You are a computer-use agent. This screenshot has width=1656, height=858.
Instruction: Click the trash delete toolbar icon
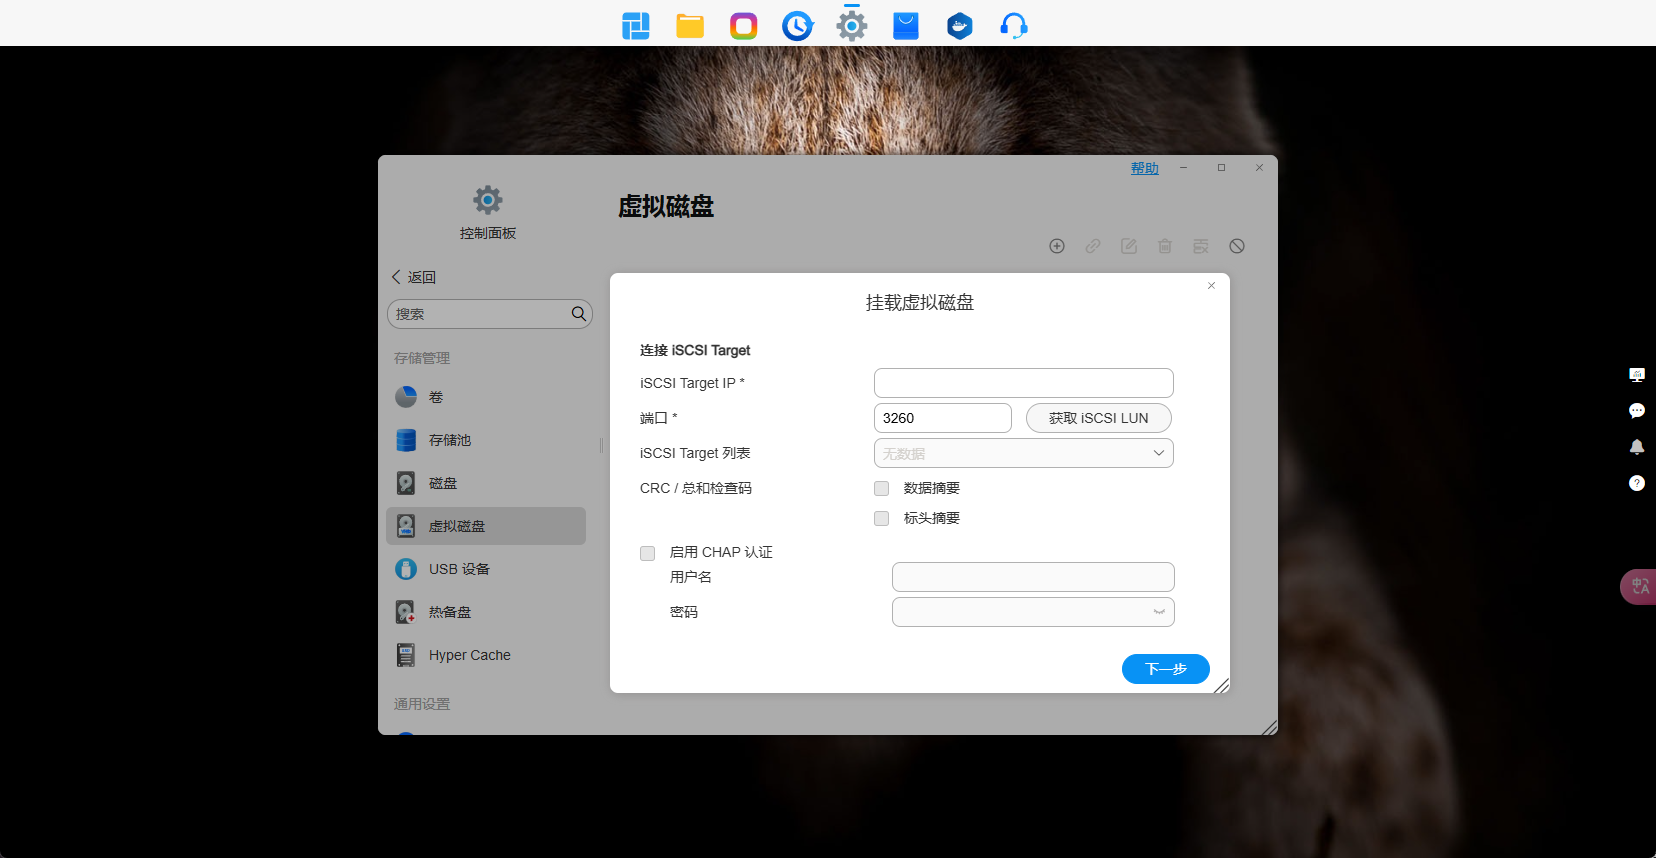click(1165, 246)
